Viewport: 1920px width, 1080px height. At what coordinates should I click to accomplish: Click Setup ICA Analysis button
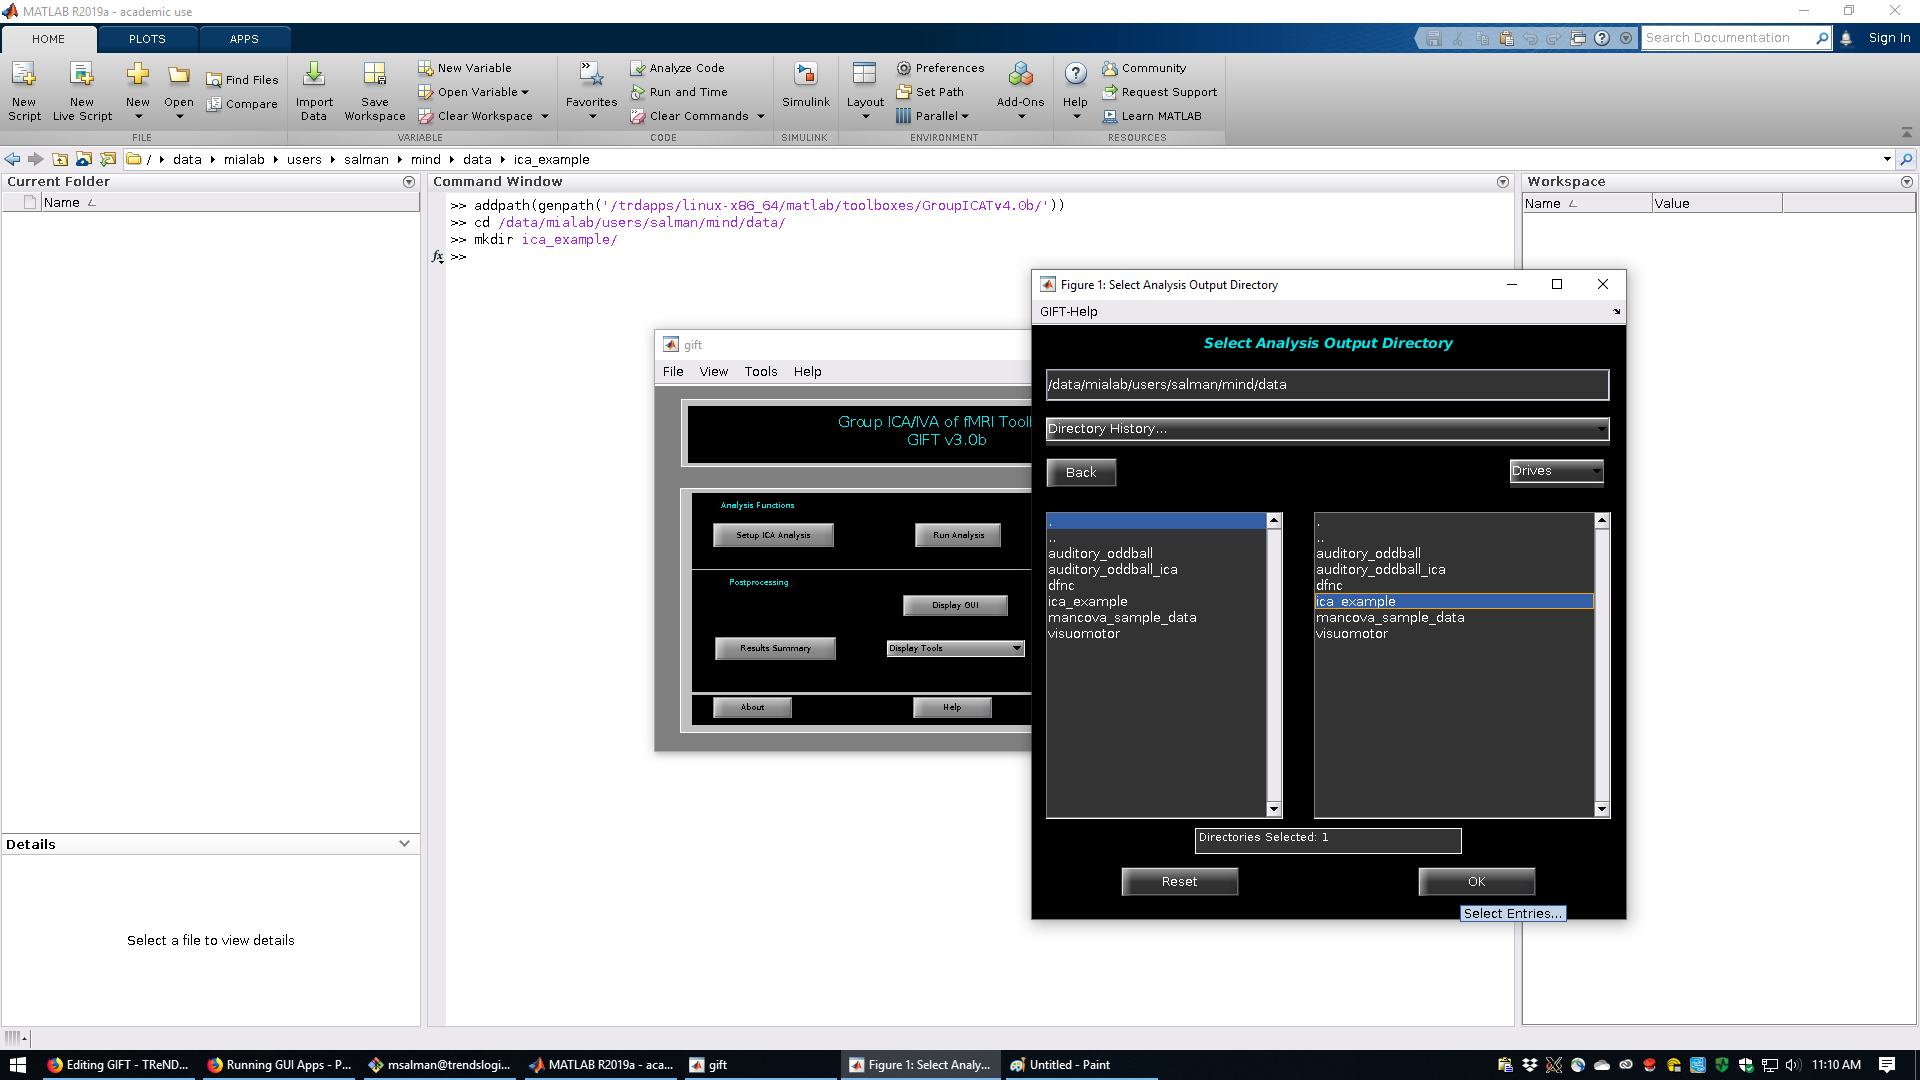[773, 535]
